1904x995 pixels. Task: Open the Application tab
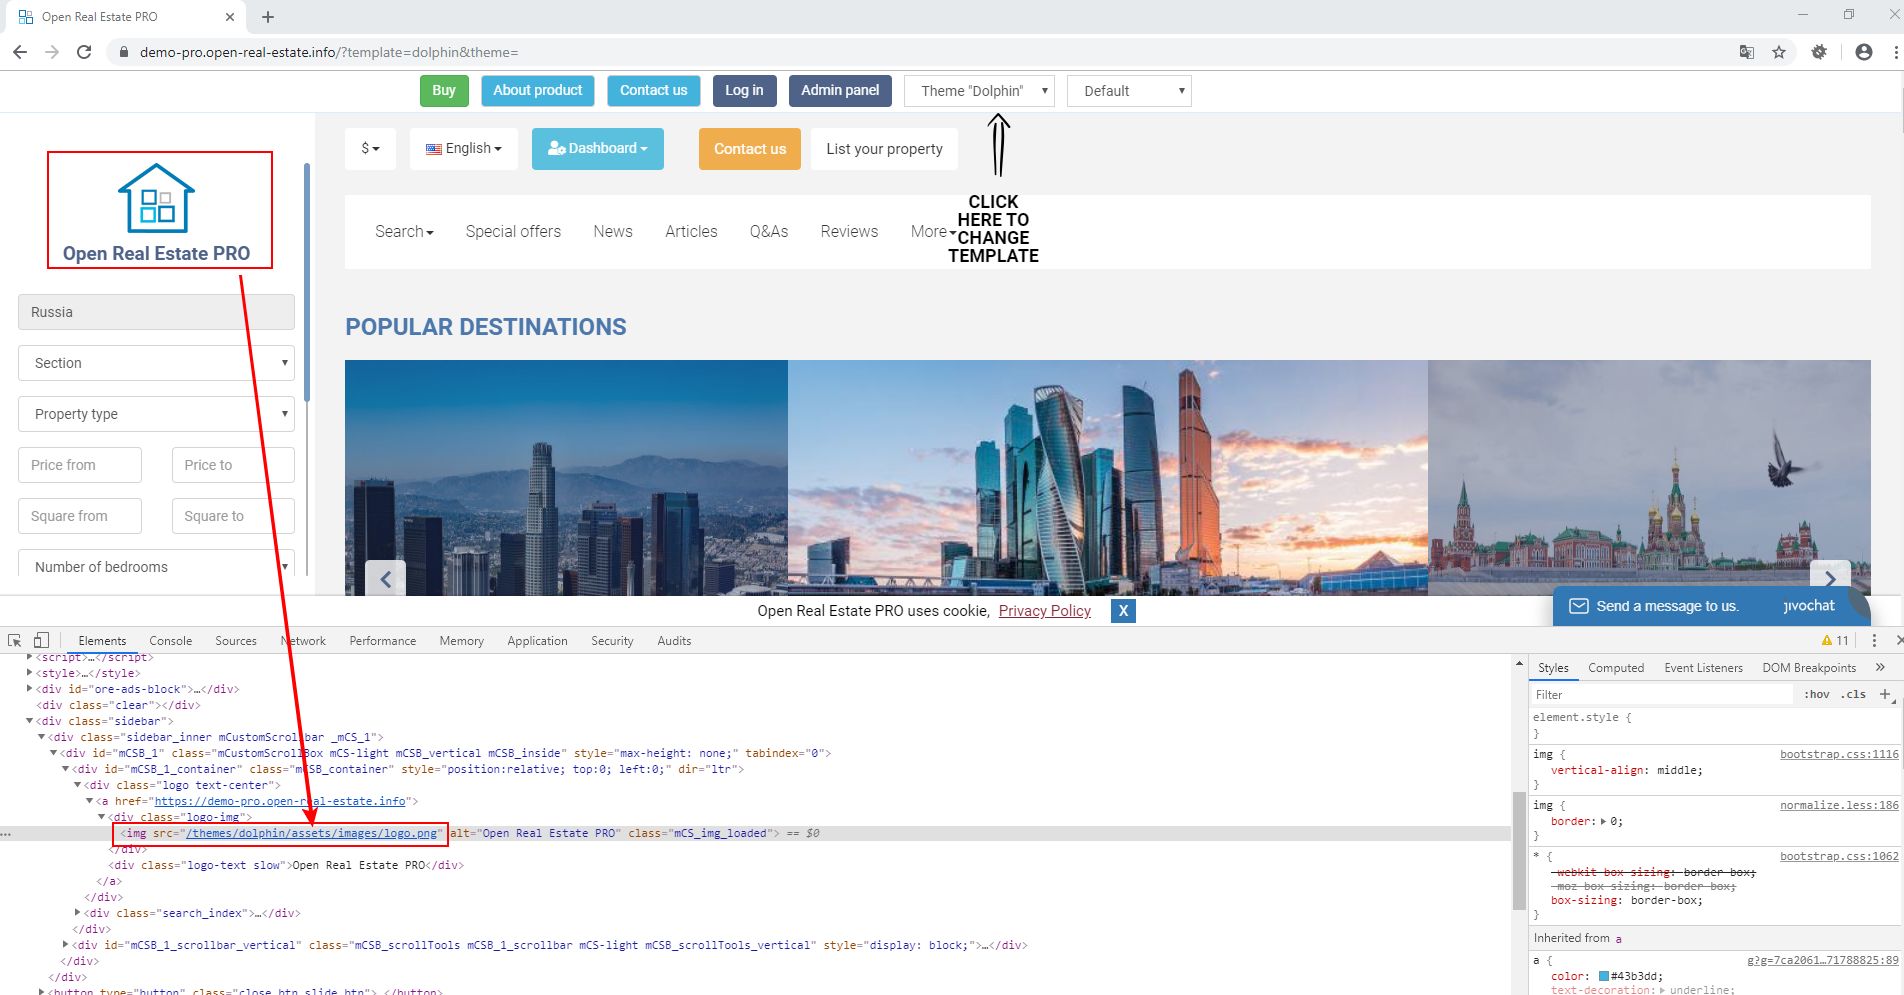point(537,640)
